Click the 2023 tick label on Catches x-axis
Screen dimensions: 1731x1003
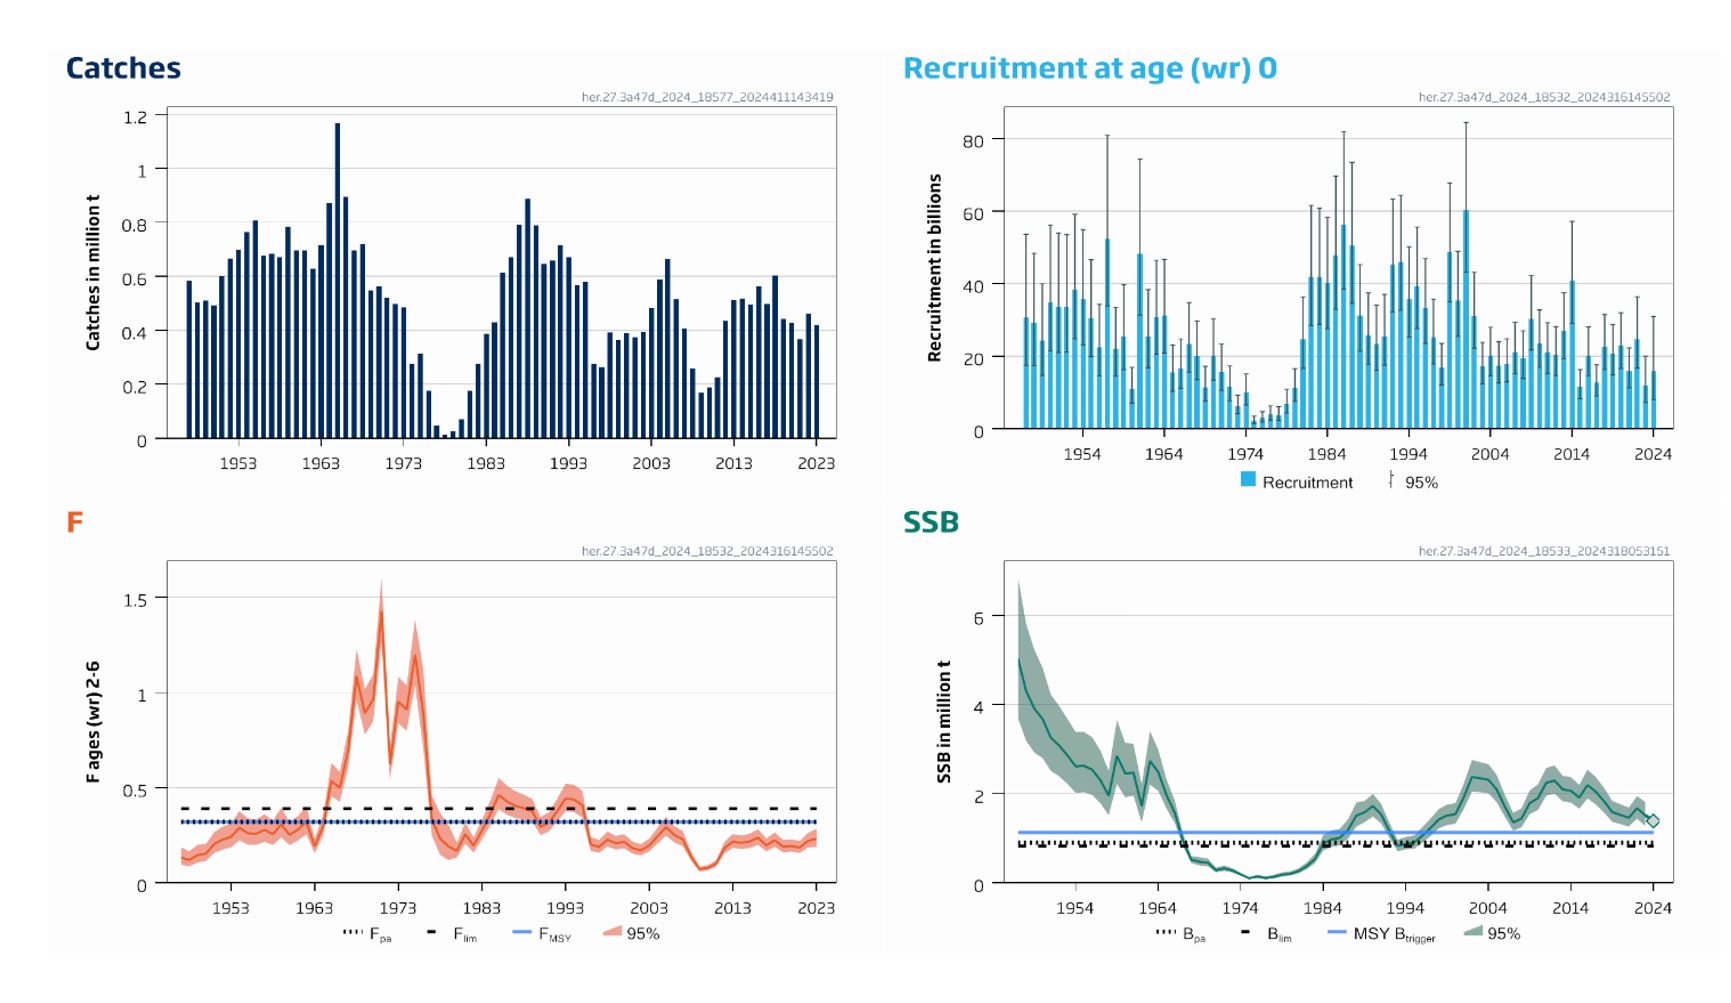click(x=816, y=463)
